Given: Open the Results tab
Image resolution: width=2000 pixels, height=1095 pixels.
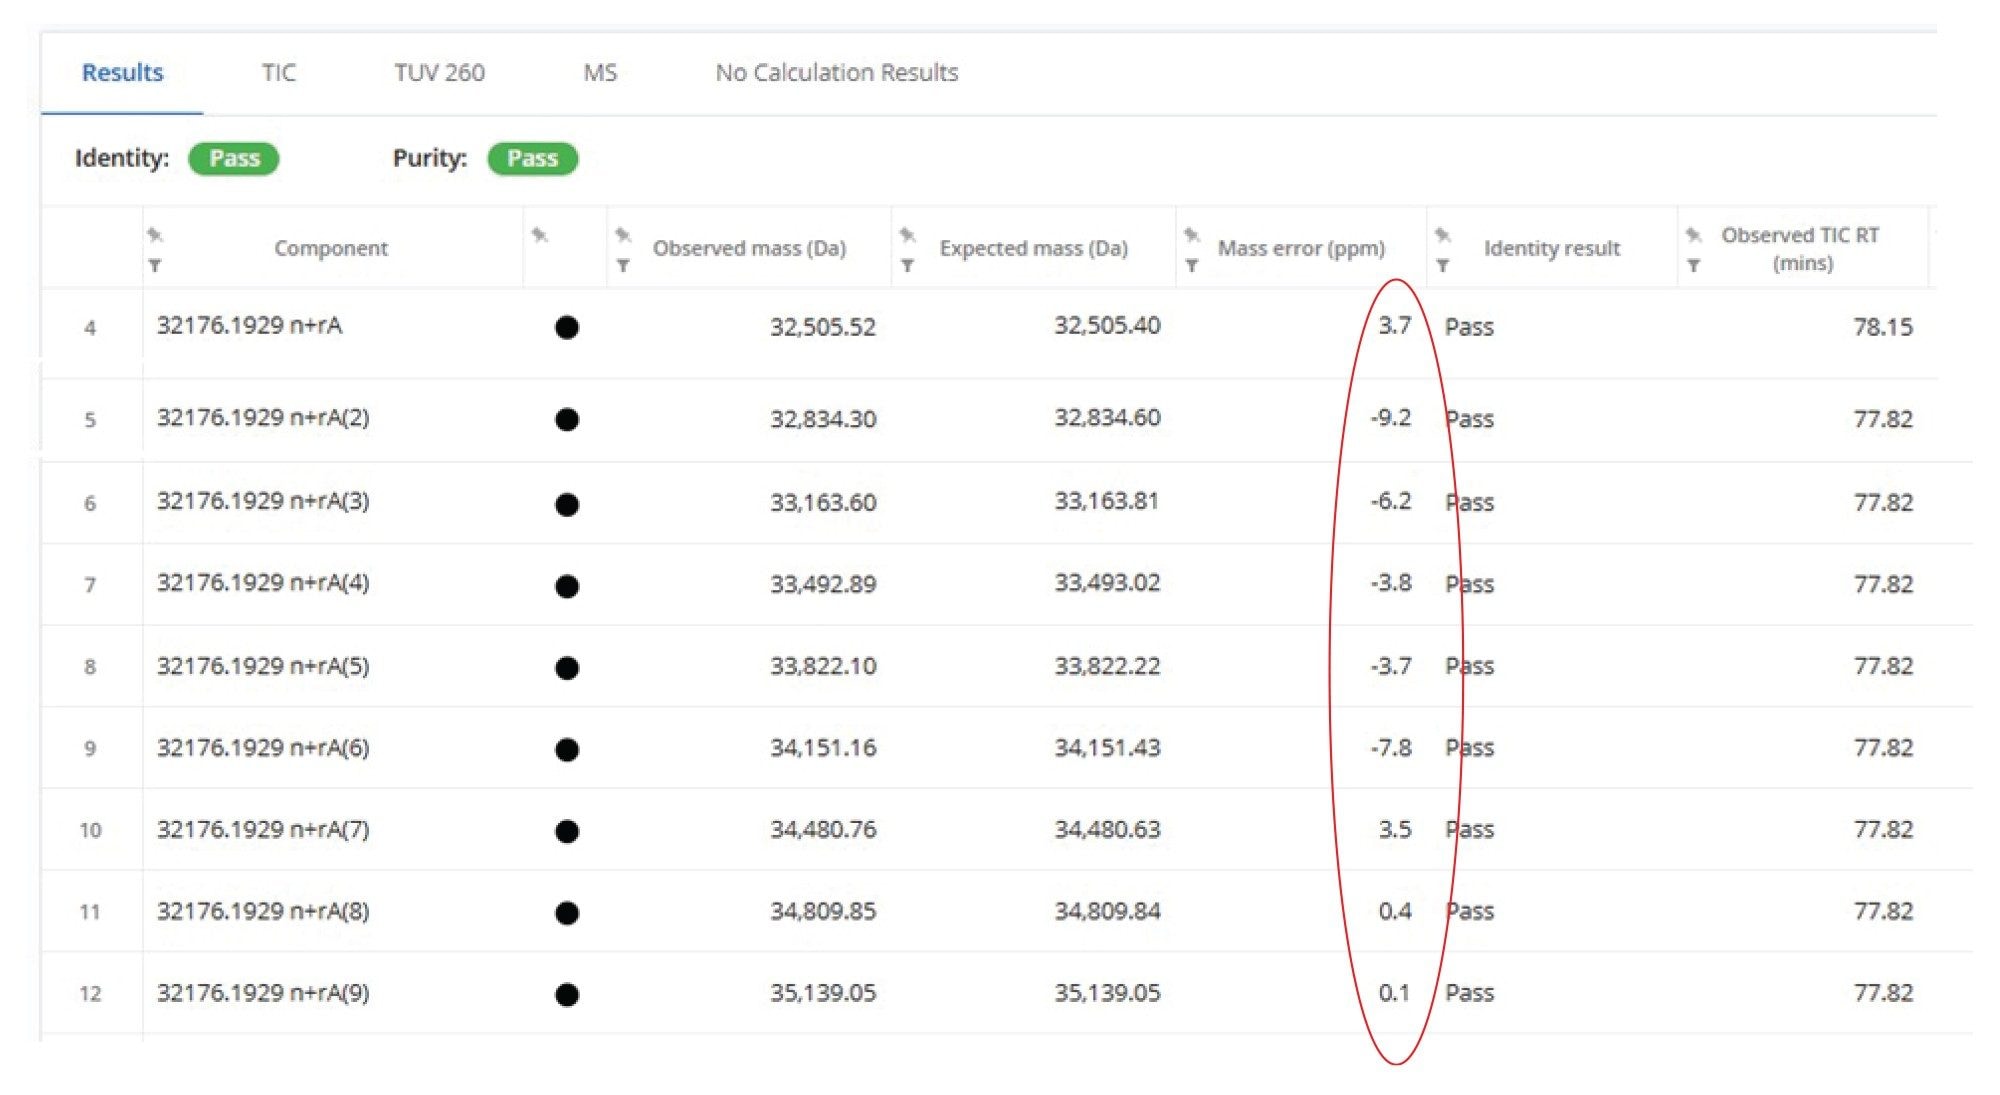Looking at the screenshot, I should coord(122,73).
